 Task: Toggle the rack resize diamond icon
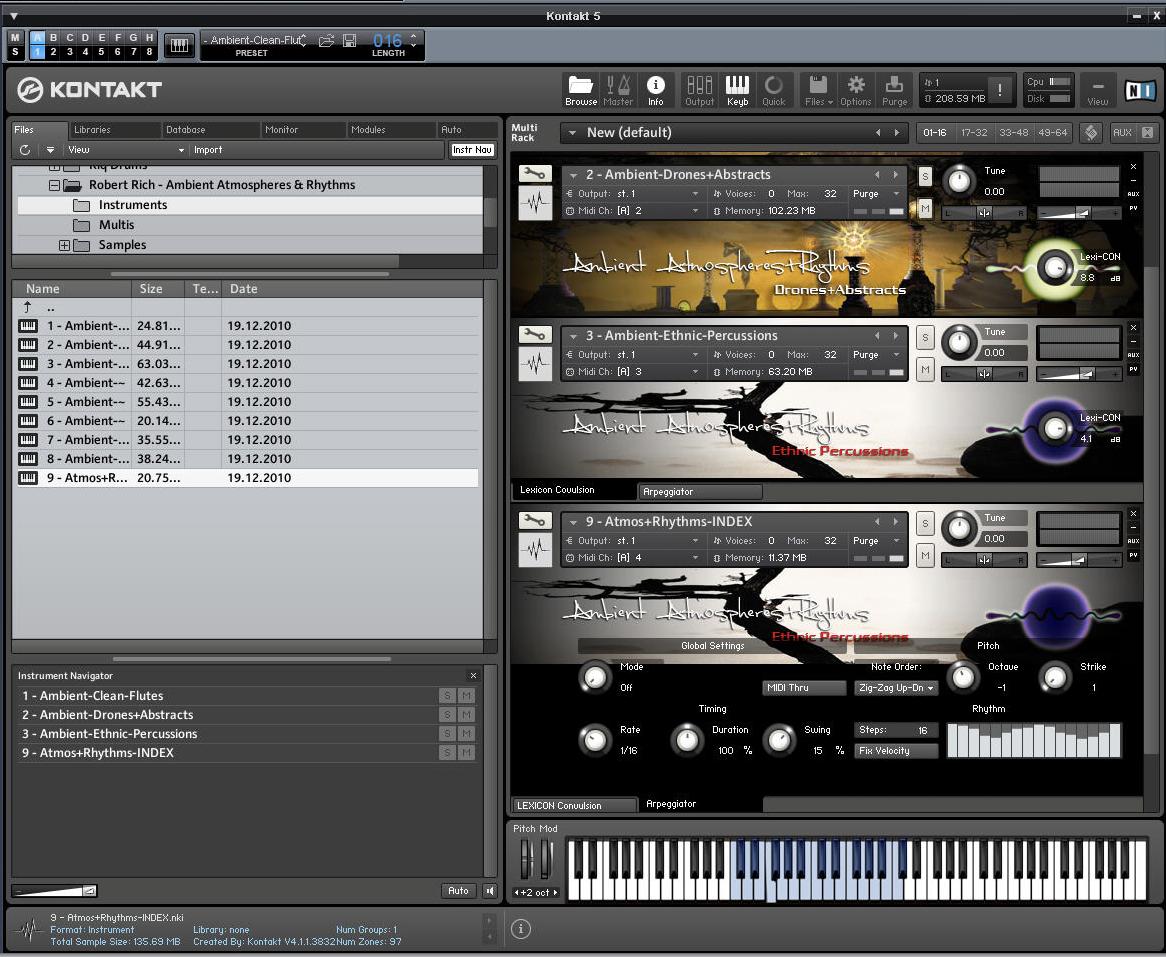(x=1091, y=132)
